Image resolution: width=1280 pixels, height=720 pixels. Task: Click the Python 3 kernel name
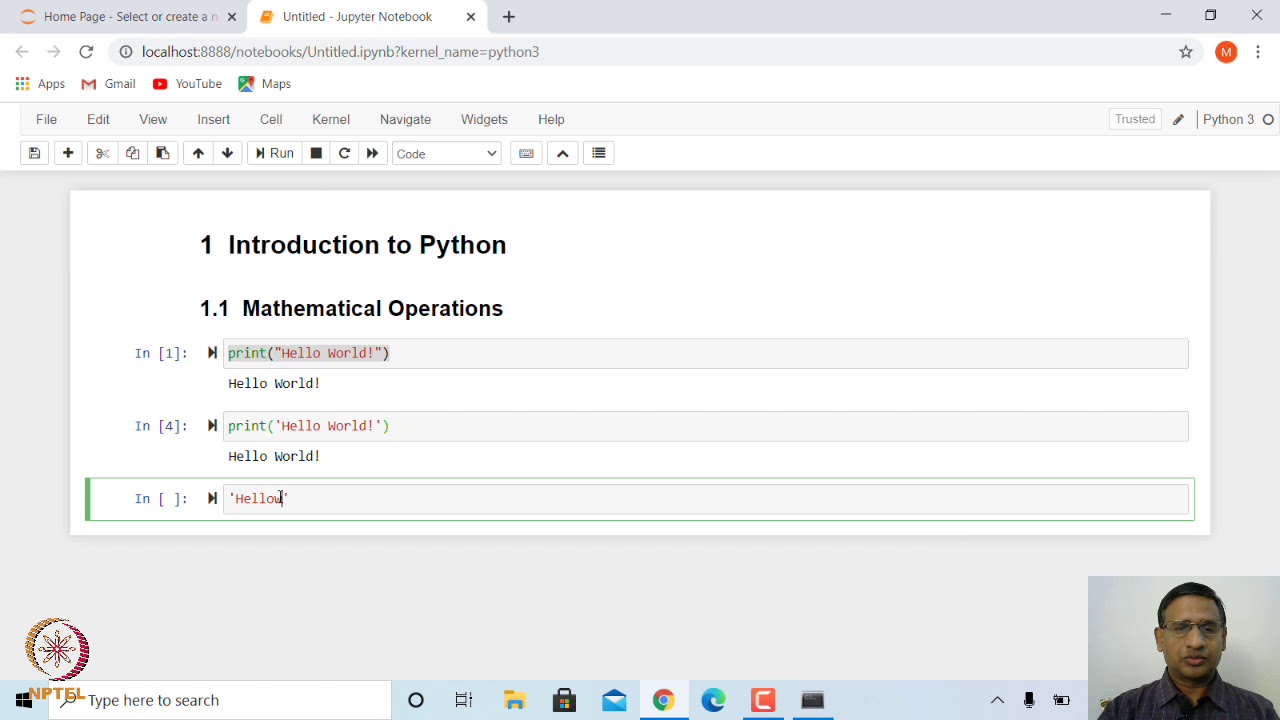[x=1228, y=119]
